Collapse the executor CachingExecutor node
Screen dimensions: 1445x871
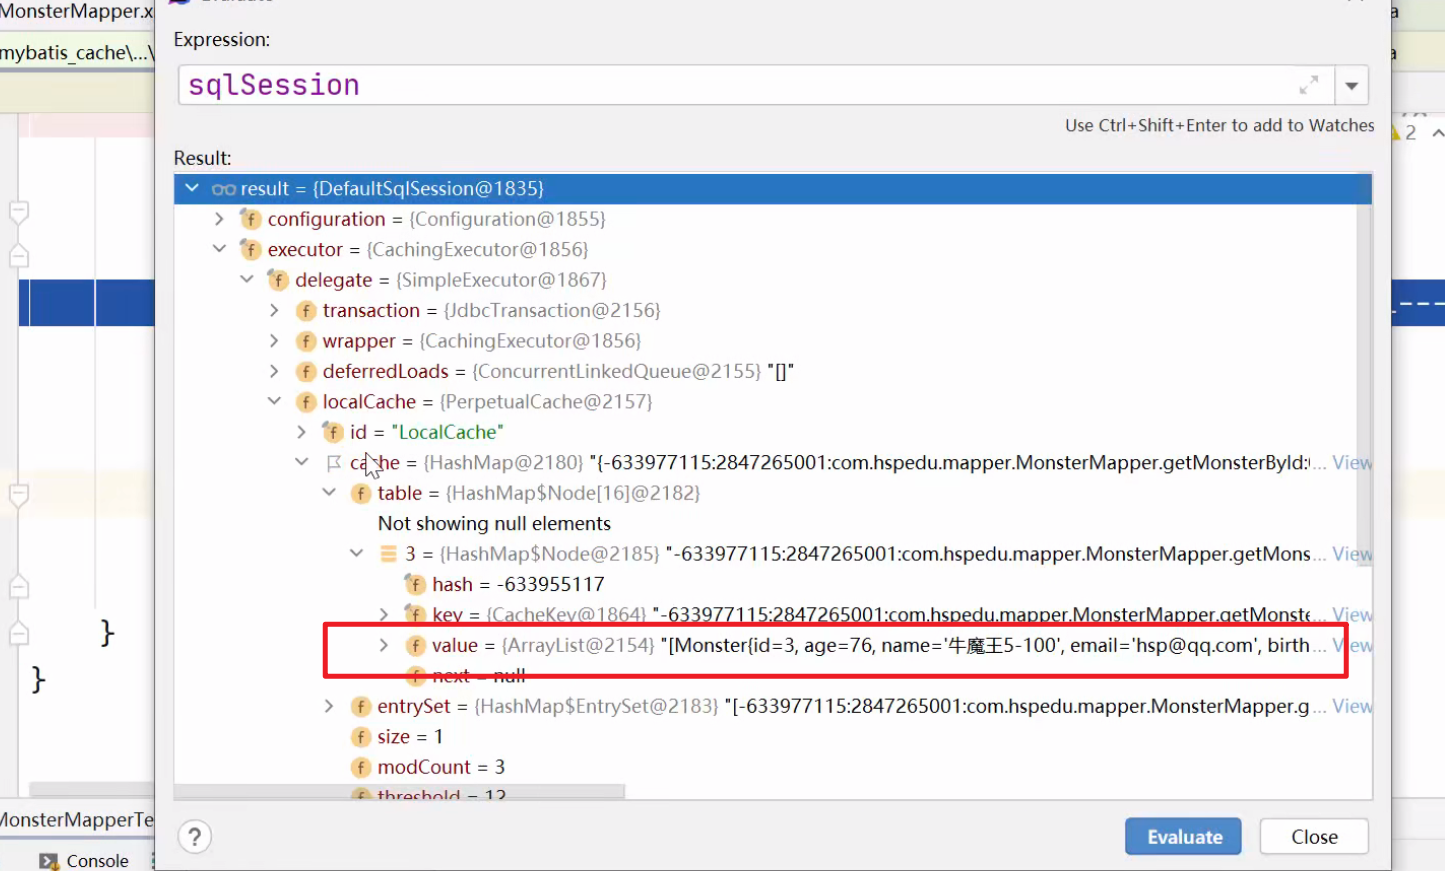(219, 249)
